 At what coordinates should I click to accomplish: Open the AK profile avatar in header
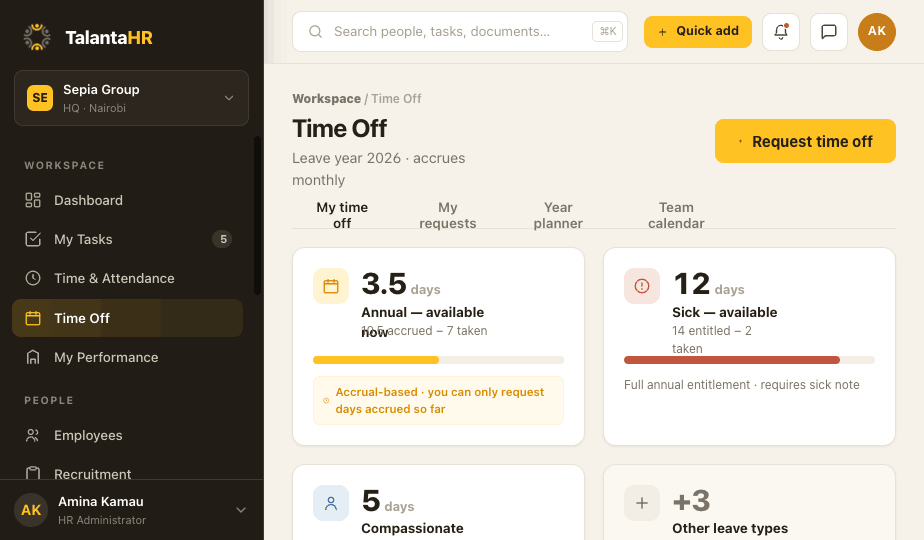click(x=877, y=31)
